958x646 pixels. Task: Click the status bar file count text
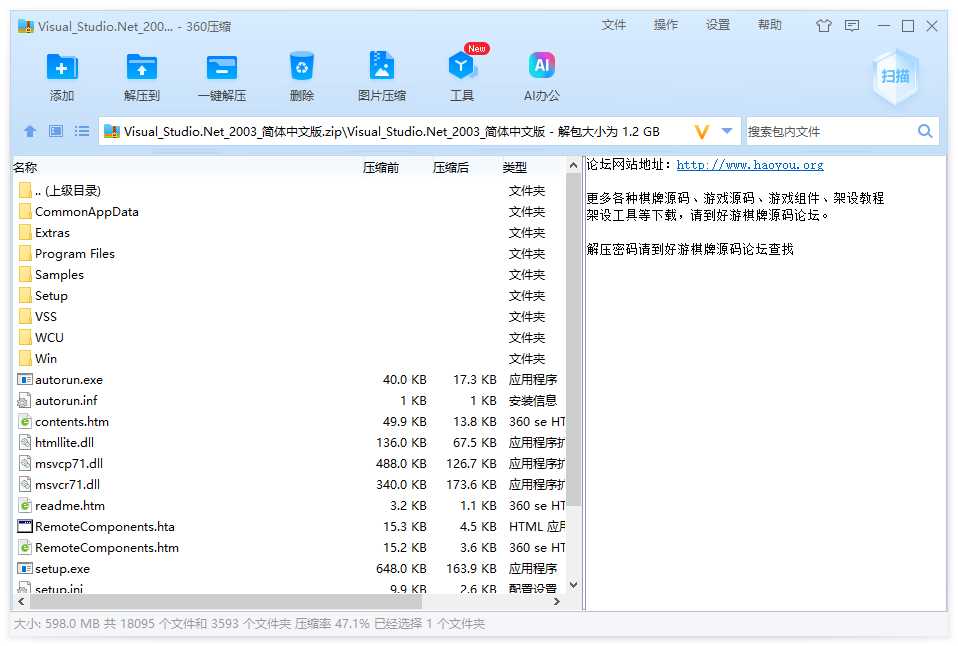point(249,624)
